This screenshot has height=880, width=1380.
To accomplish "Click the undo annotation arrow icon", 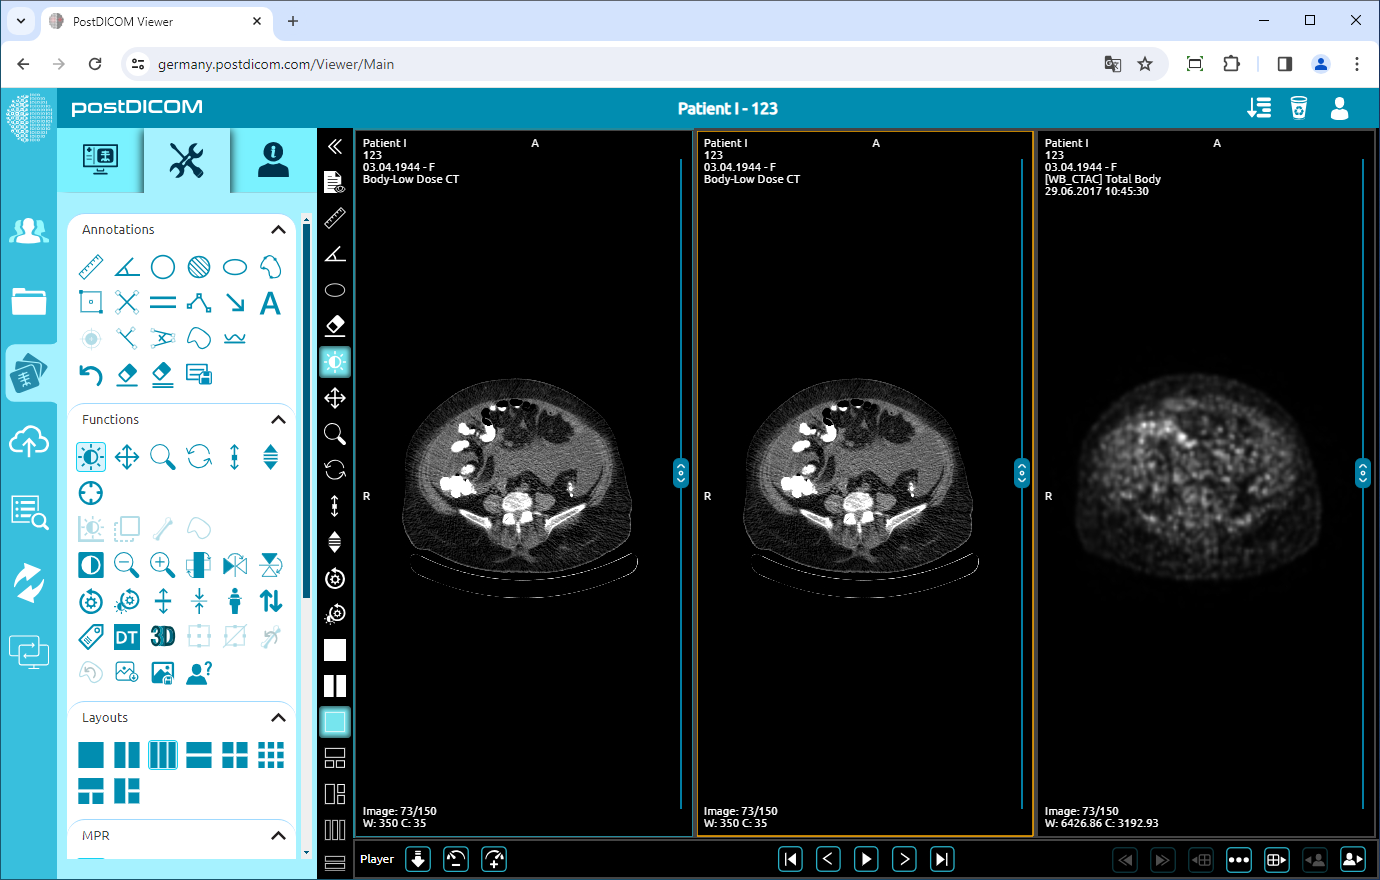I will 91,375.
